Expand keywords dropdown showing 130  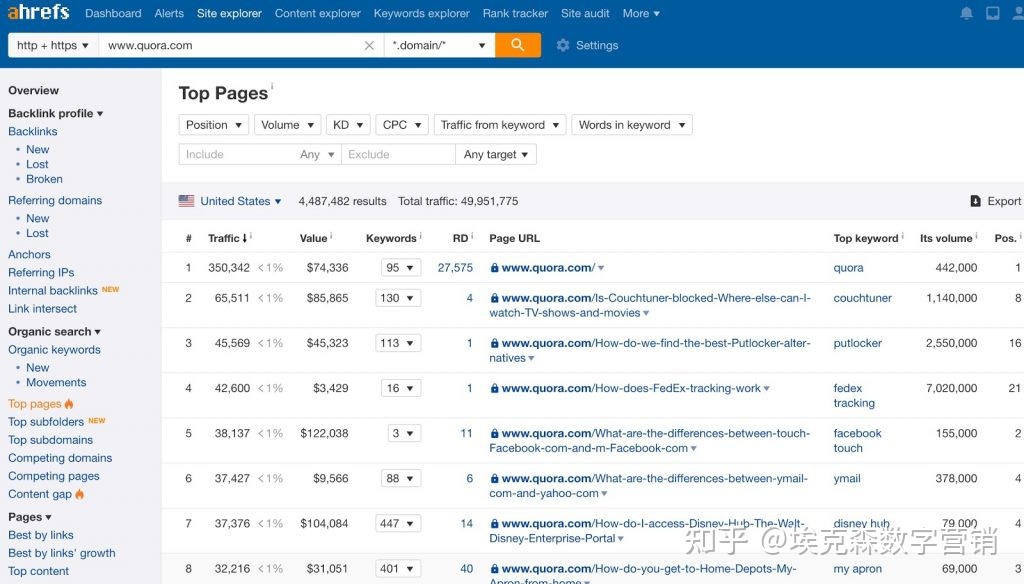coord(398,298)
